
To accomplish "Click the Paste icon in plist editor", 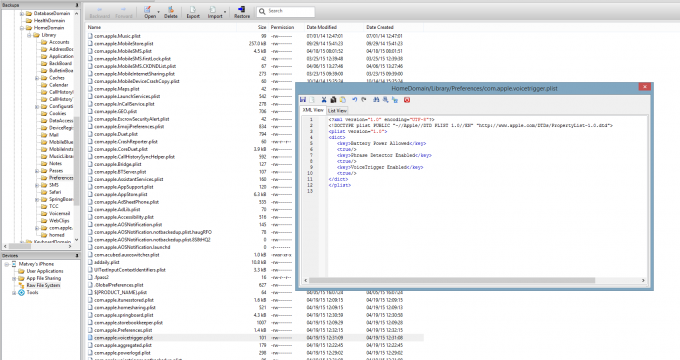I will pos(343,100).
